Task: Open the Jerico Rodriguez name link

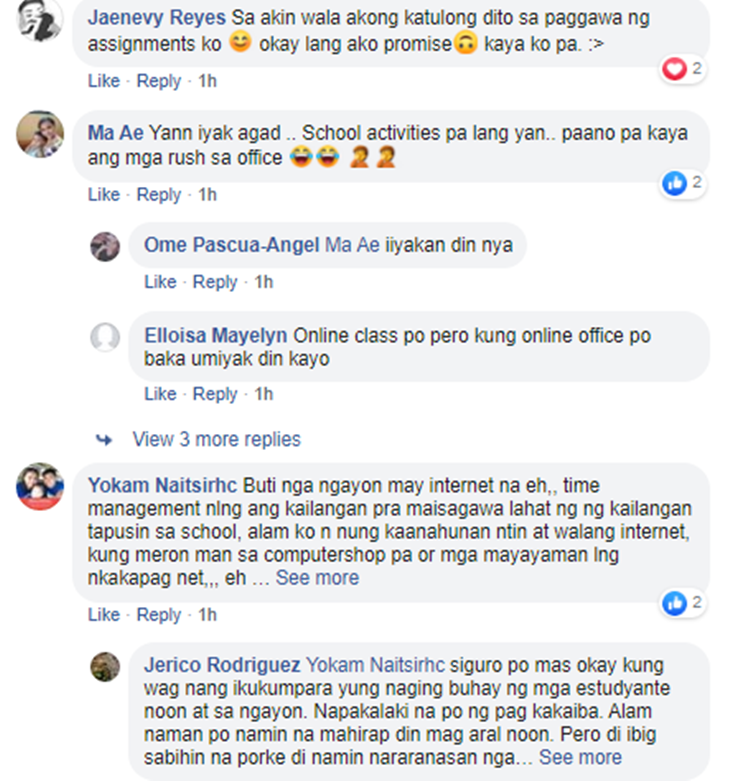Action: click(x=222, y=665)
